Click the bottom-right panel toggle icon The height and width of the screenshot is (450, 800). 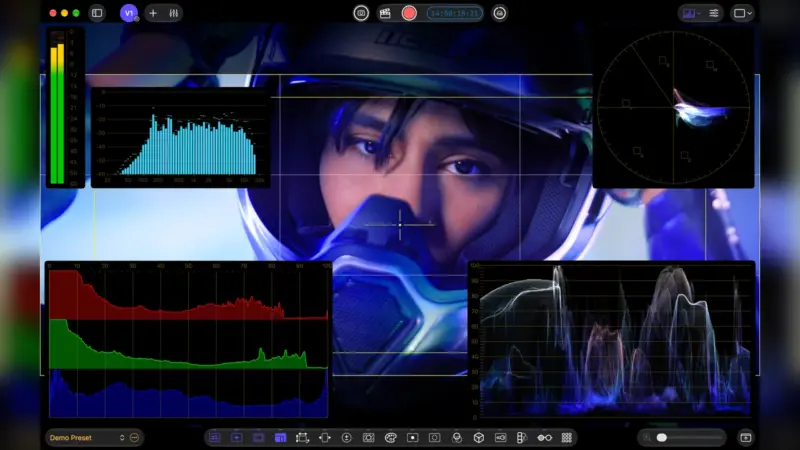(745, 438)
